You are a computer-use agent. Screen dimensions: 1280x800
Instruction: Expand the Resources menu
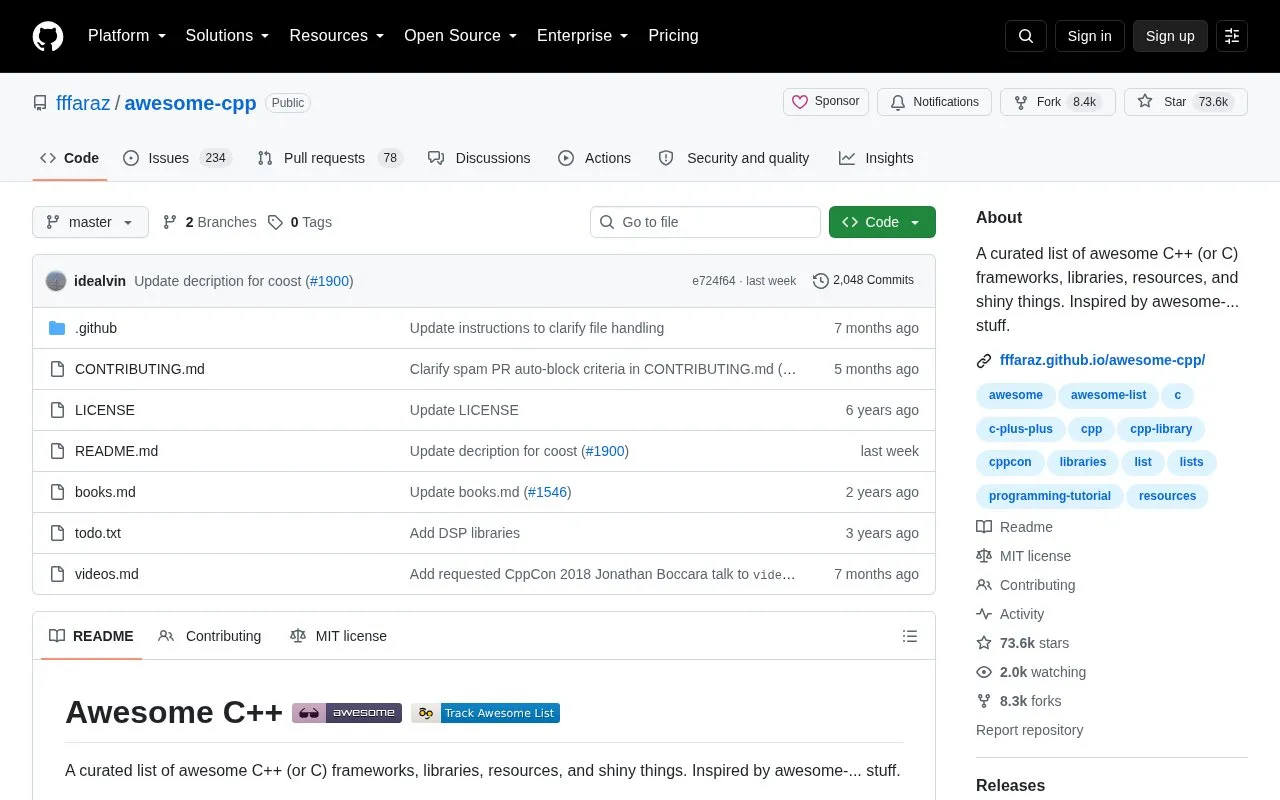click(x=337, y=36)
